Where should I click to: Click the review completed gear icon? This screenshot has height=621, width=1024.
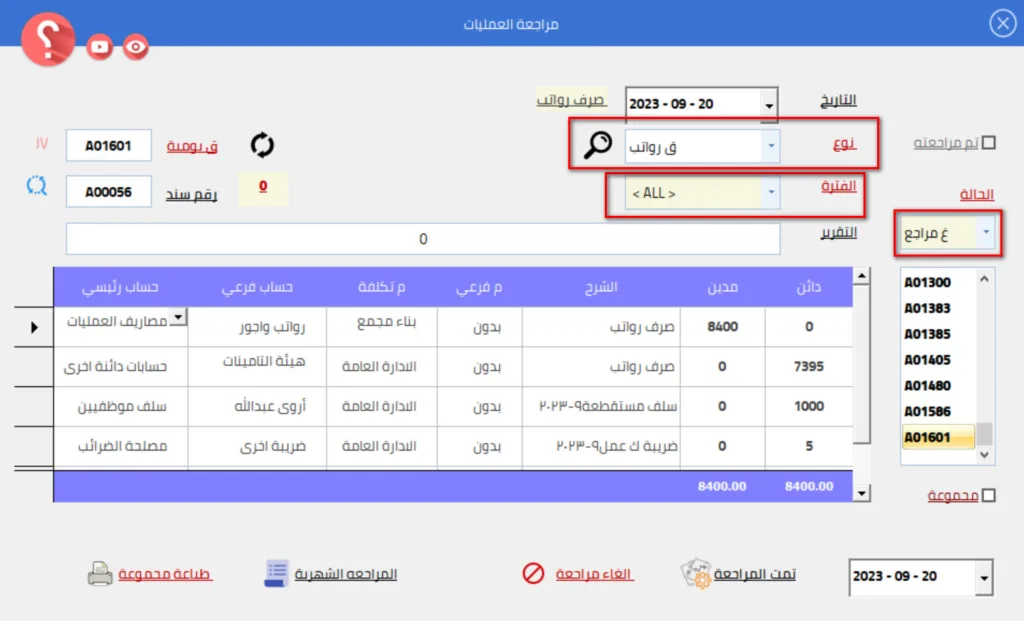click(x=695, y=574)
